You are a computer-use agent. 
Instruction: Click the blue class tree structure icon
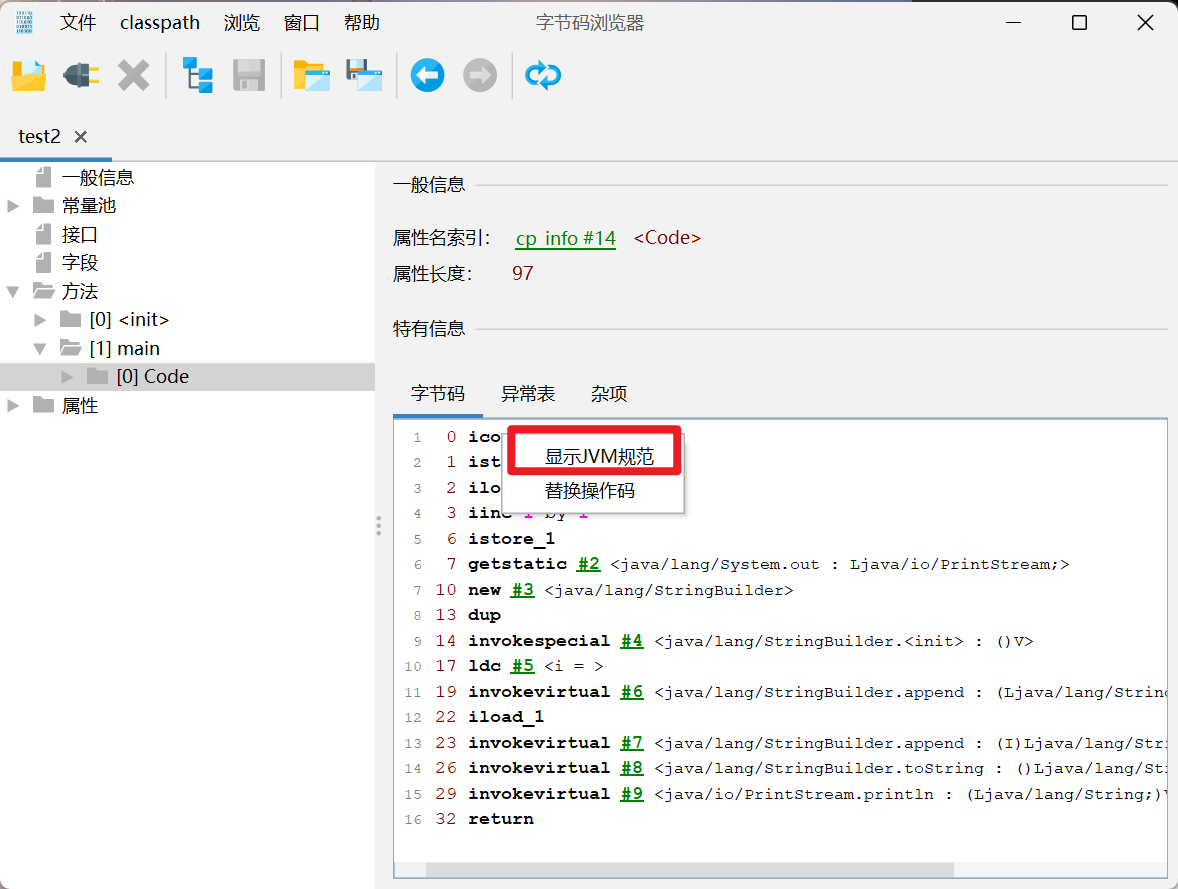coord(197,75)
